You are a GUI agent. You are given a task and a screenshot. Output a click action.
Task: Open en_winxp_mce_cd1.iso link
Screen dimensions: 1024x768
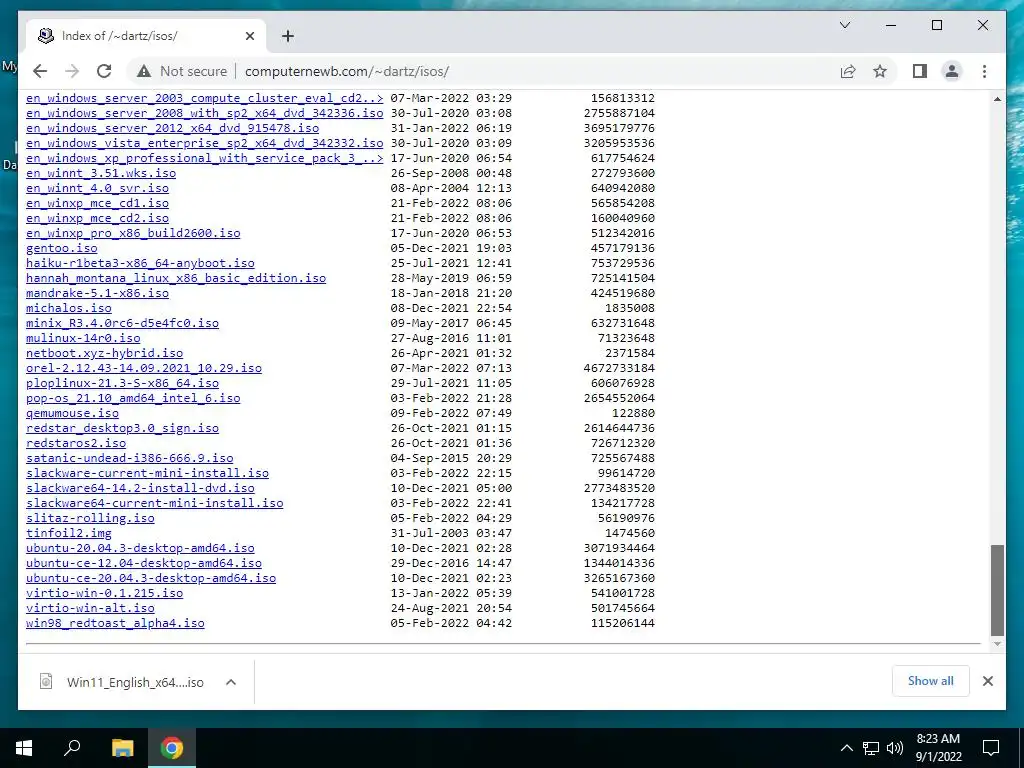pyautogui.click(x=97, y=203)
